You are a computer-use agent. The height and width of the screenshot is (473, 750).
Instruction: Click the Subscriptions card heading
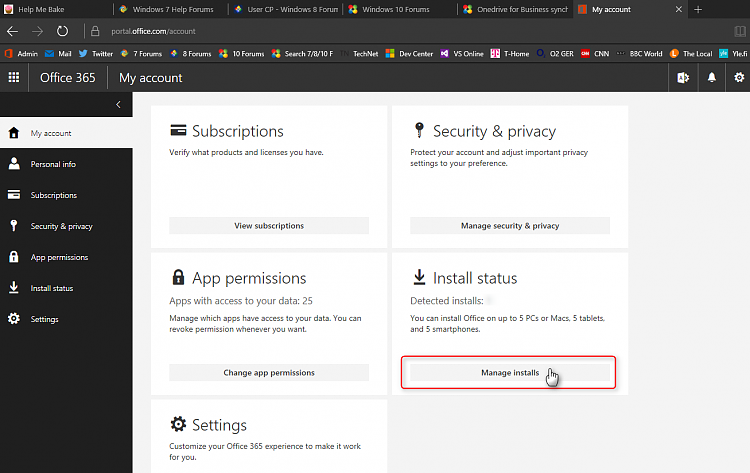coord(238,131)
